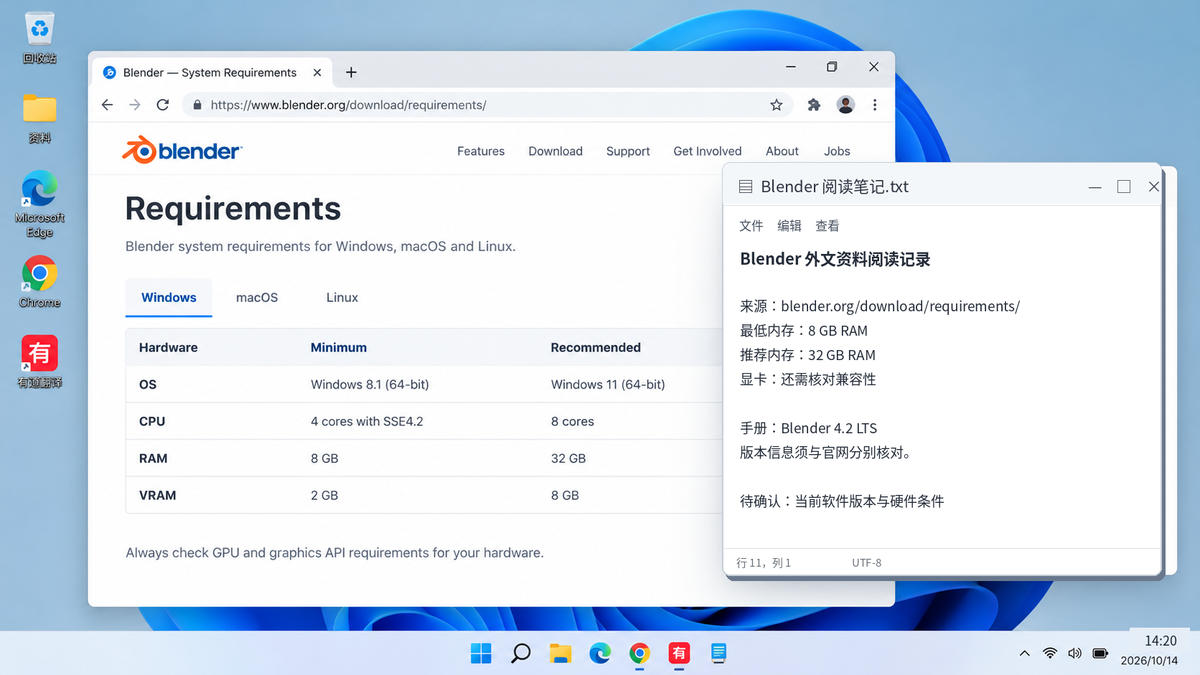The height and width of the screenshot is (675, 1200).
Task: Click the Blender logo
Action: coord(181,151)
